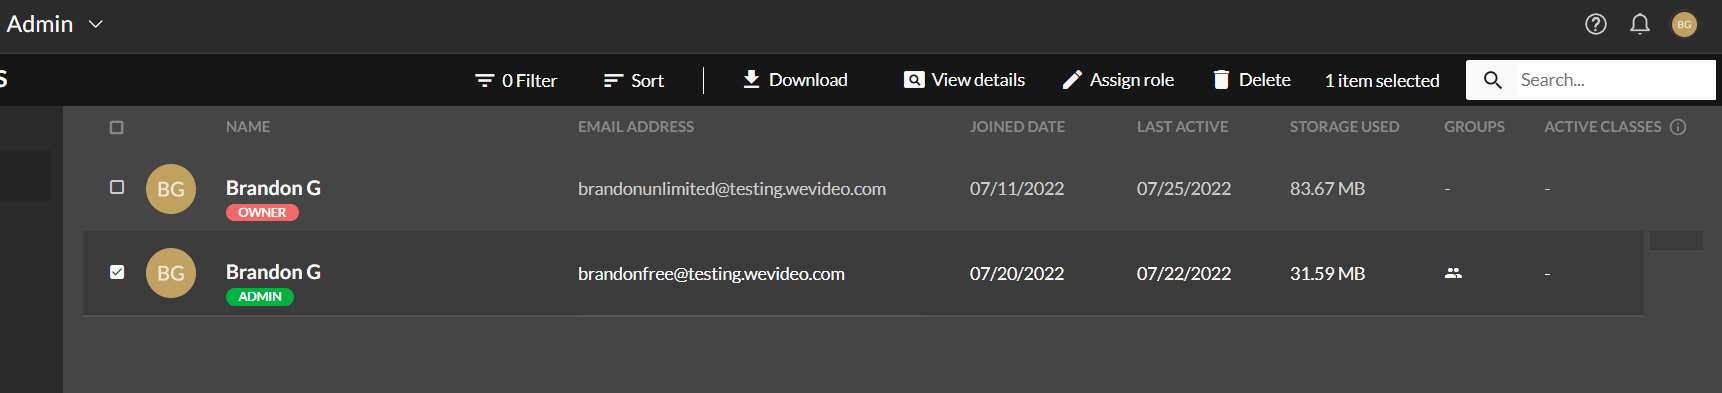Sort by Joined Date column header
This screenshot has height=393, width=1722.
point(1017,127)
